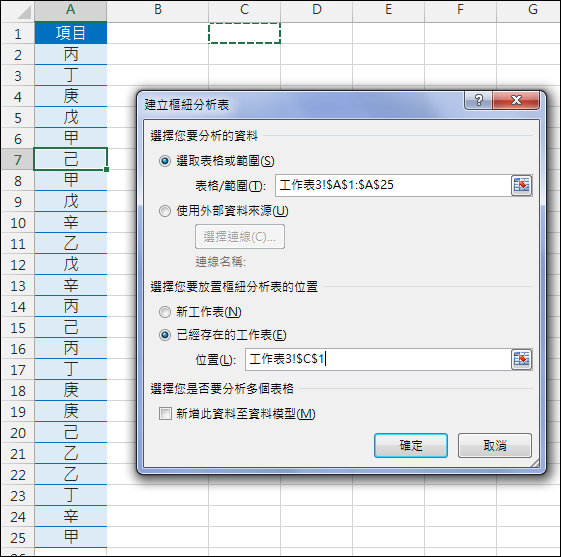This screenshot has height=557, width=561.
Task: Select column D header
Action: pyautogui.click(x=316, y=10)
